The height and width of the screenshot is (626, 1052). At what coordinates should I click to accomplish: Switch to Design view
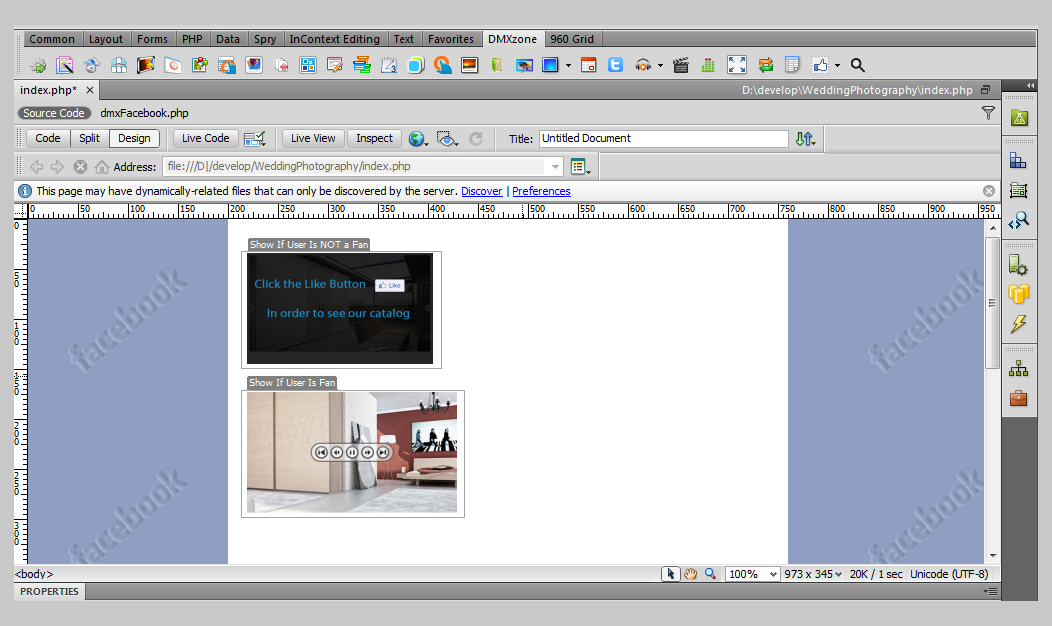tap(134, 138)
